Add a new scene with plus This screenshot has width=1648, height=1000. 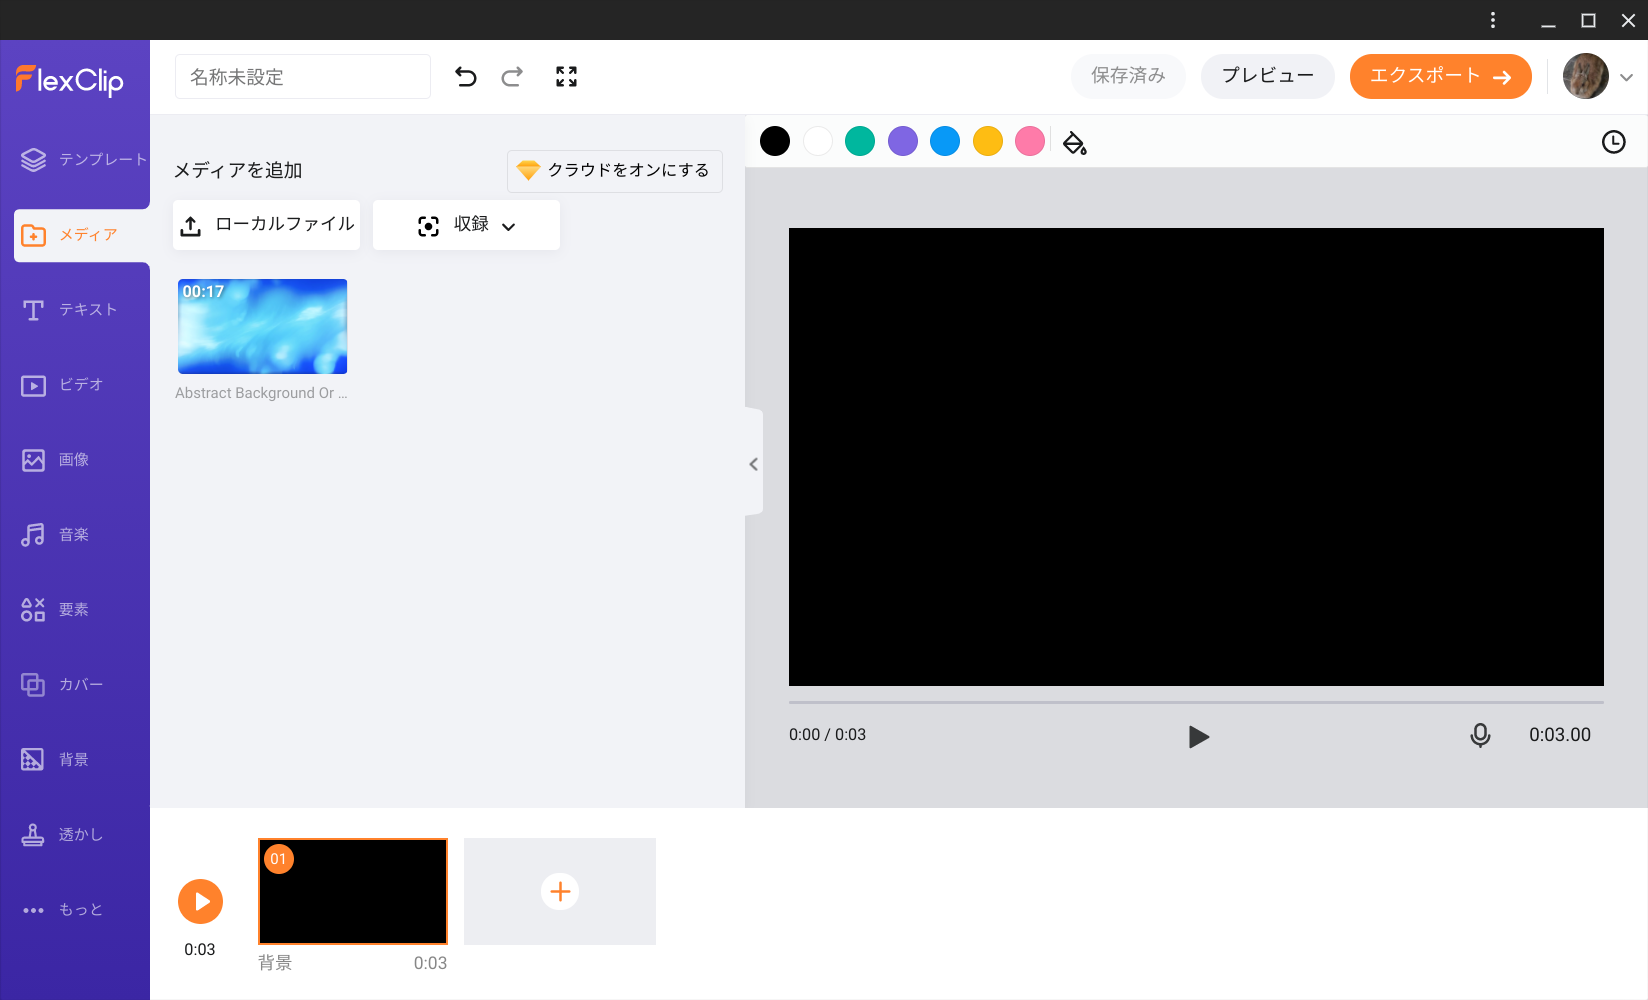[x=560, y=891]
